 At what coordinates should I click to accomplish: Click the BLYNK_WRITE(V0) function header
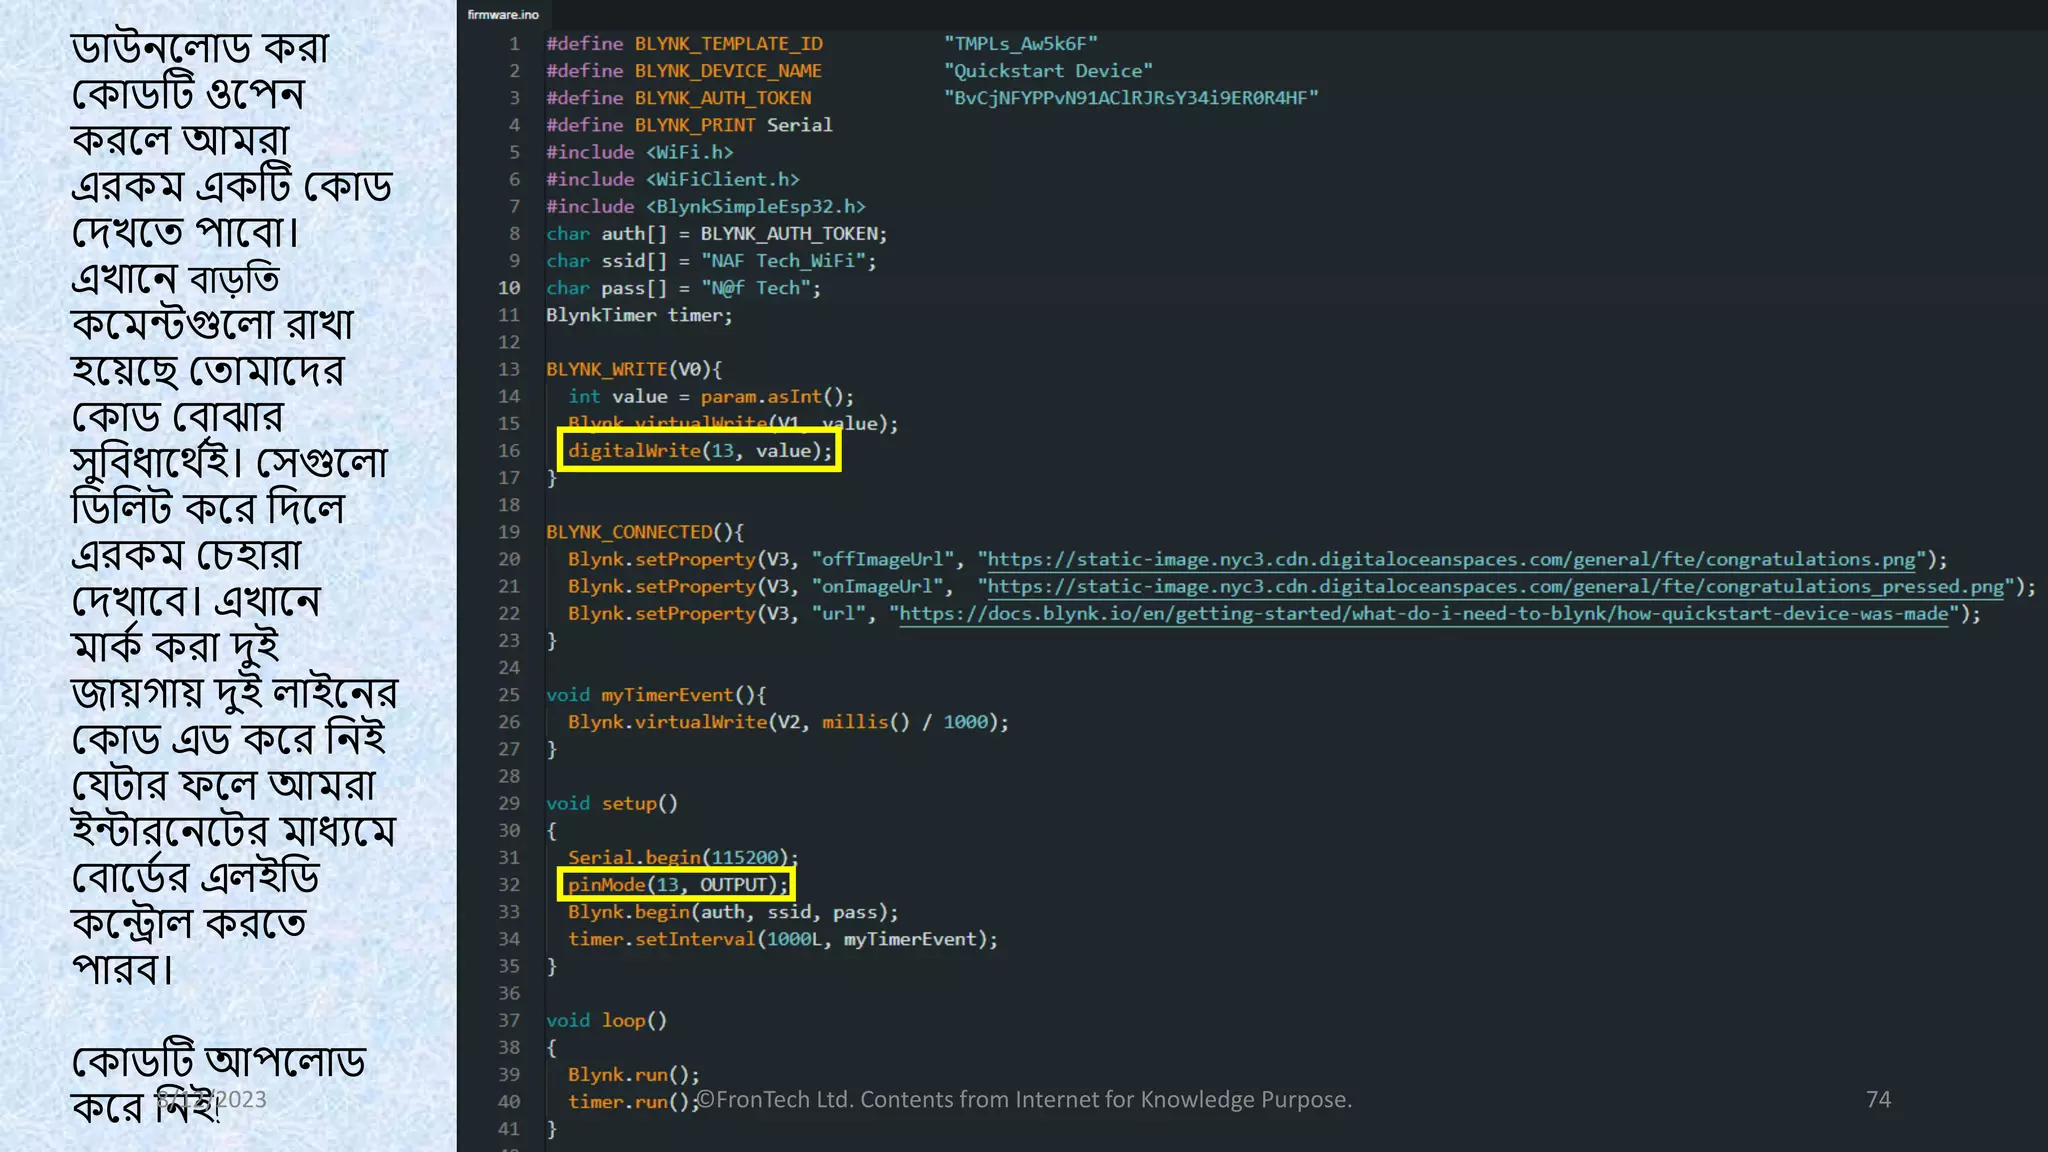(x=633, y=369)
